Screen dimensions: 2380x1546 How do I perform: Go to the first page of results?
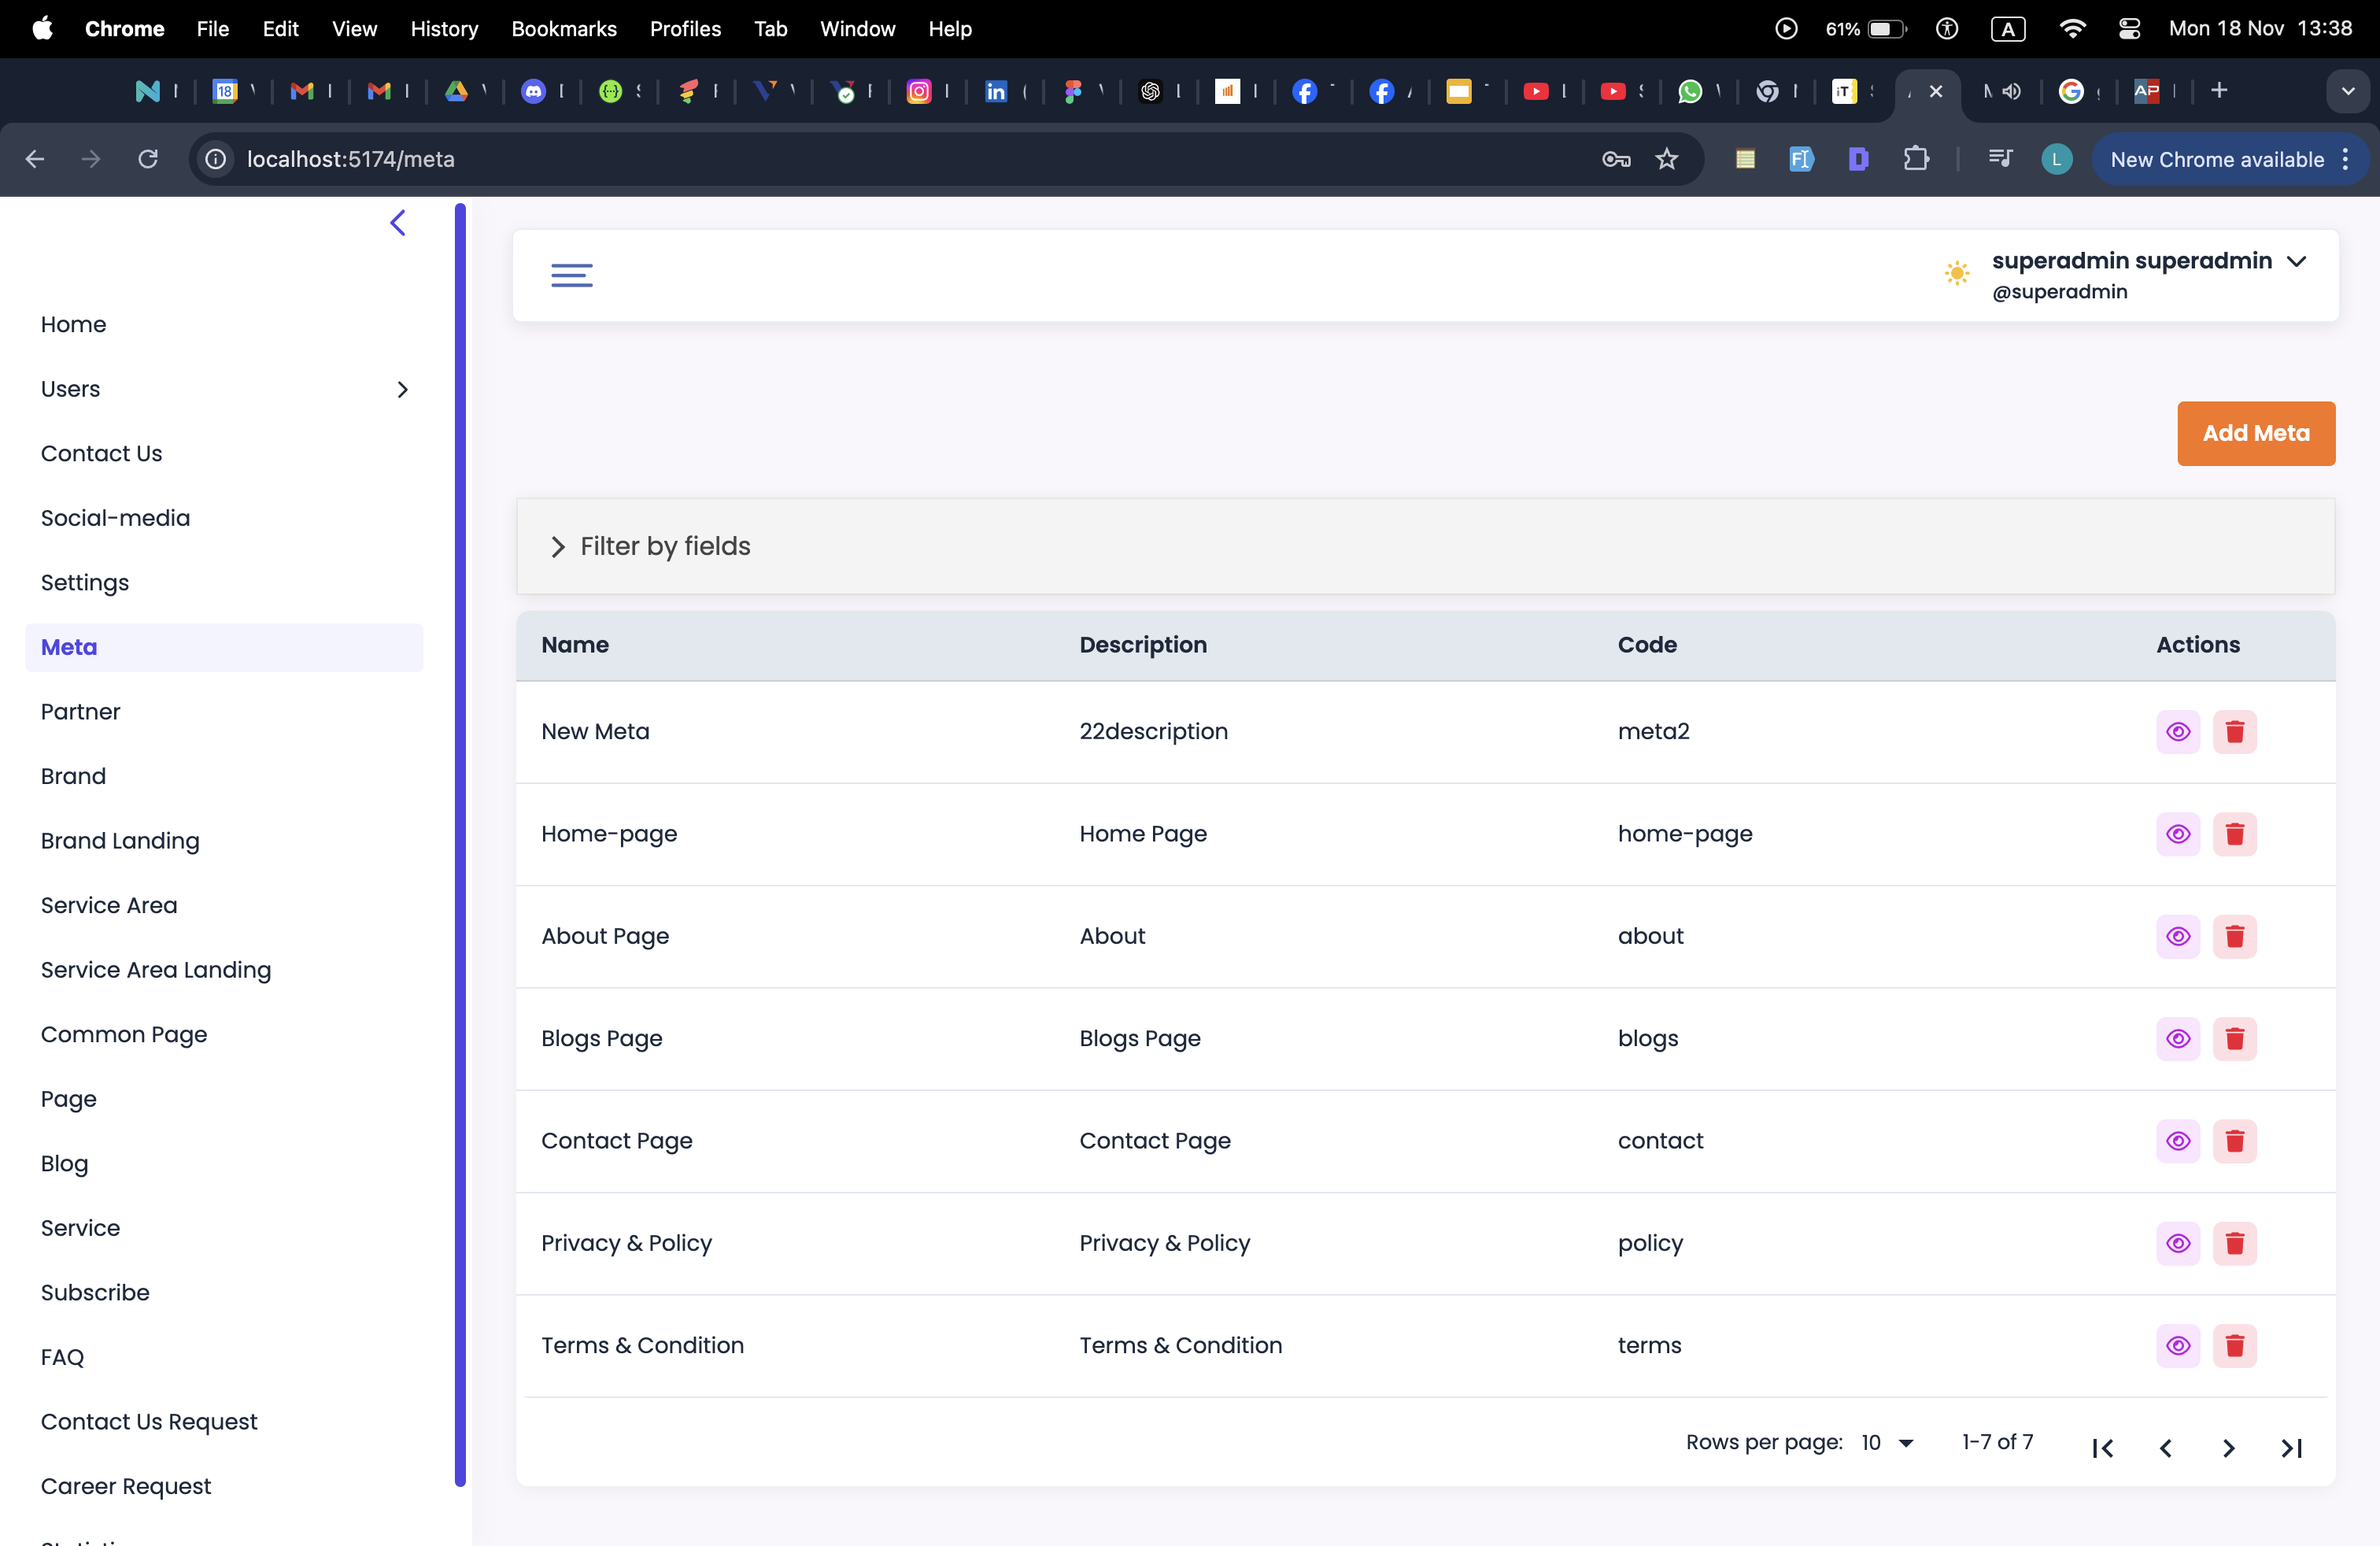click(2102, 1447)
